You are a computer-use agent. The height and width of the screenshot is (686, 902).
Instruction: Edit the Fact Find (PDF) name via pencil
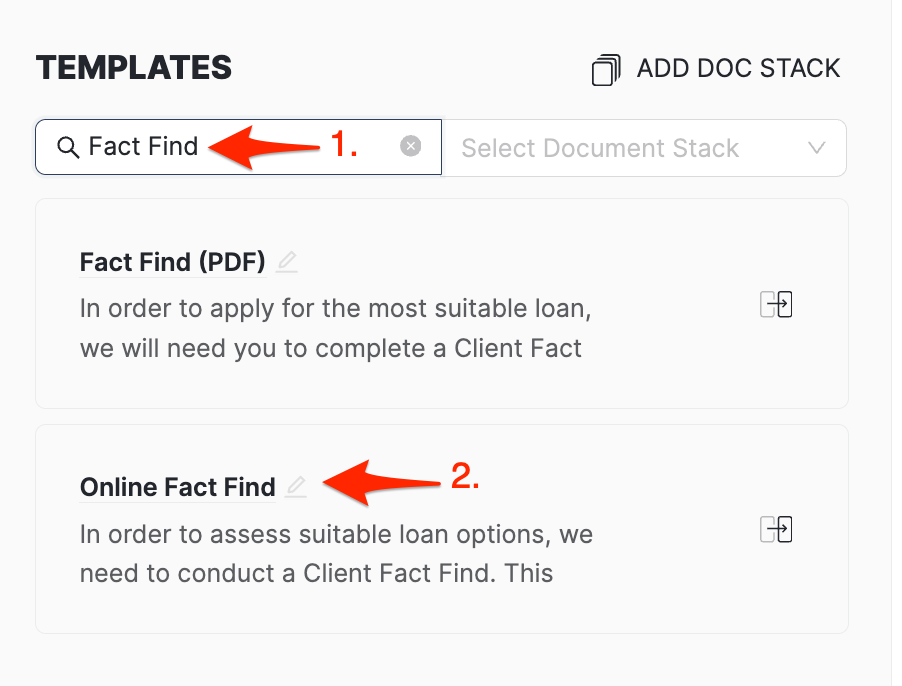coord(287,262)
